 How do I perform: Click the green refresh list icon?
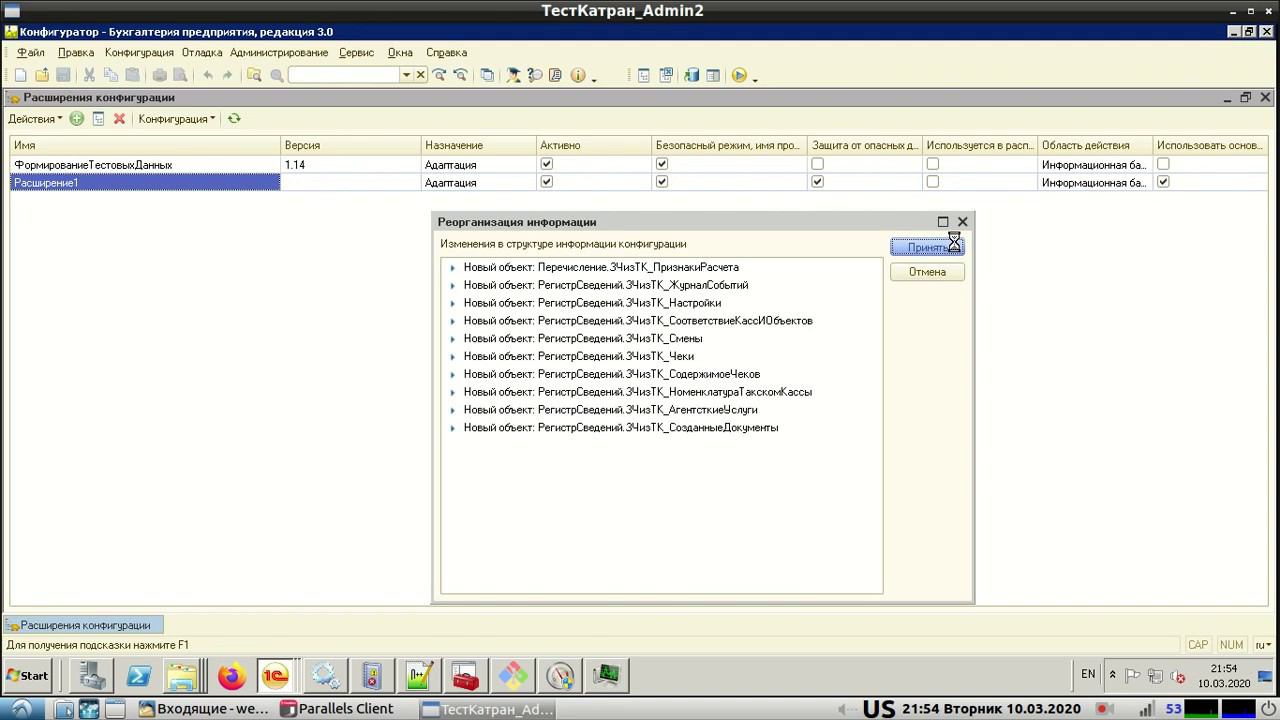click(234, 119)
